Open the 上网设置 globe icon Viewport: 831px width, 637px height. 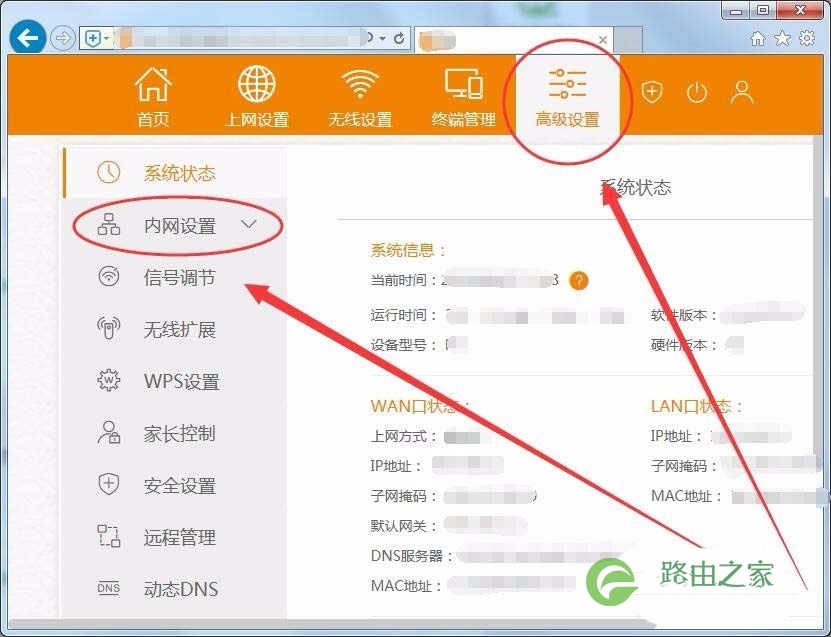click(257, 84)
